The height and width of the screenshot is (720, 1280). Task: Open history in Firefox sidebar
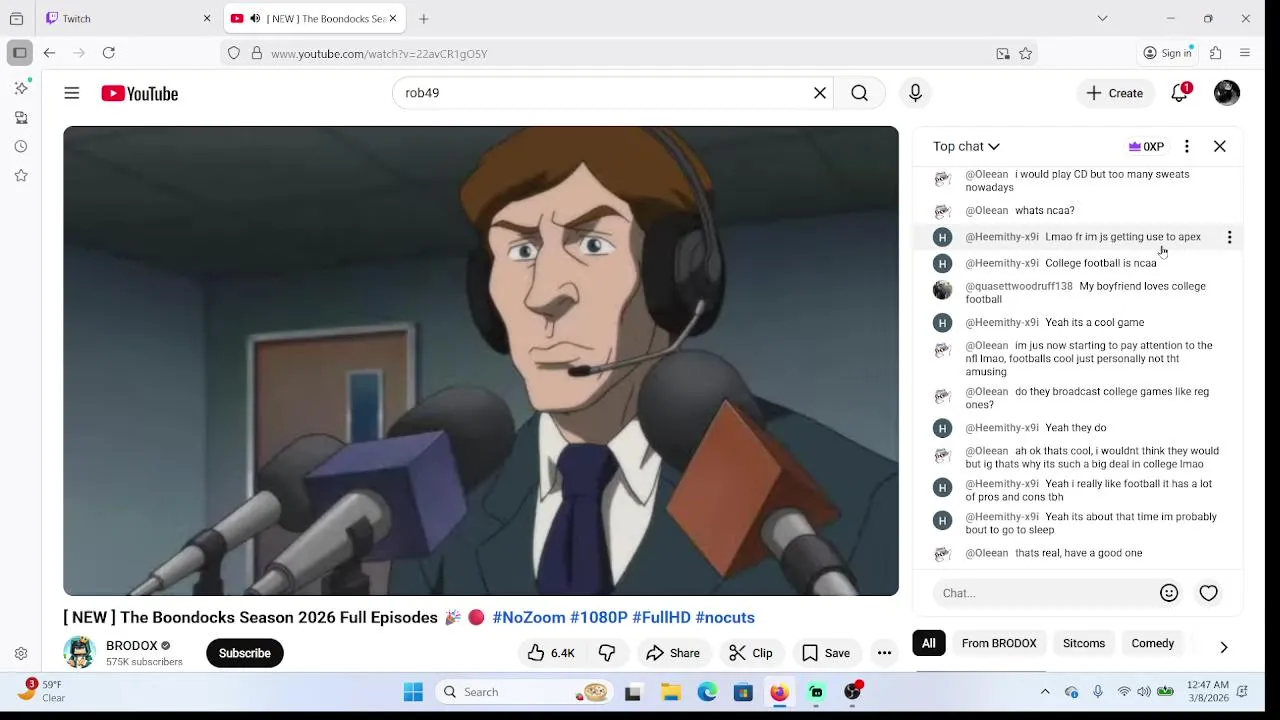click(x=21, y=146)
